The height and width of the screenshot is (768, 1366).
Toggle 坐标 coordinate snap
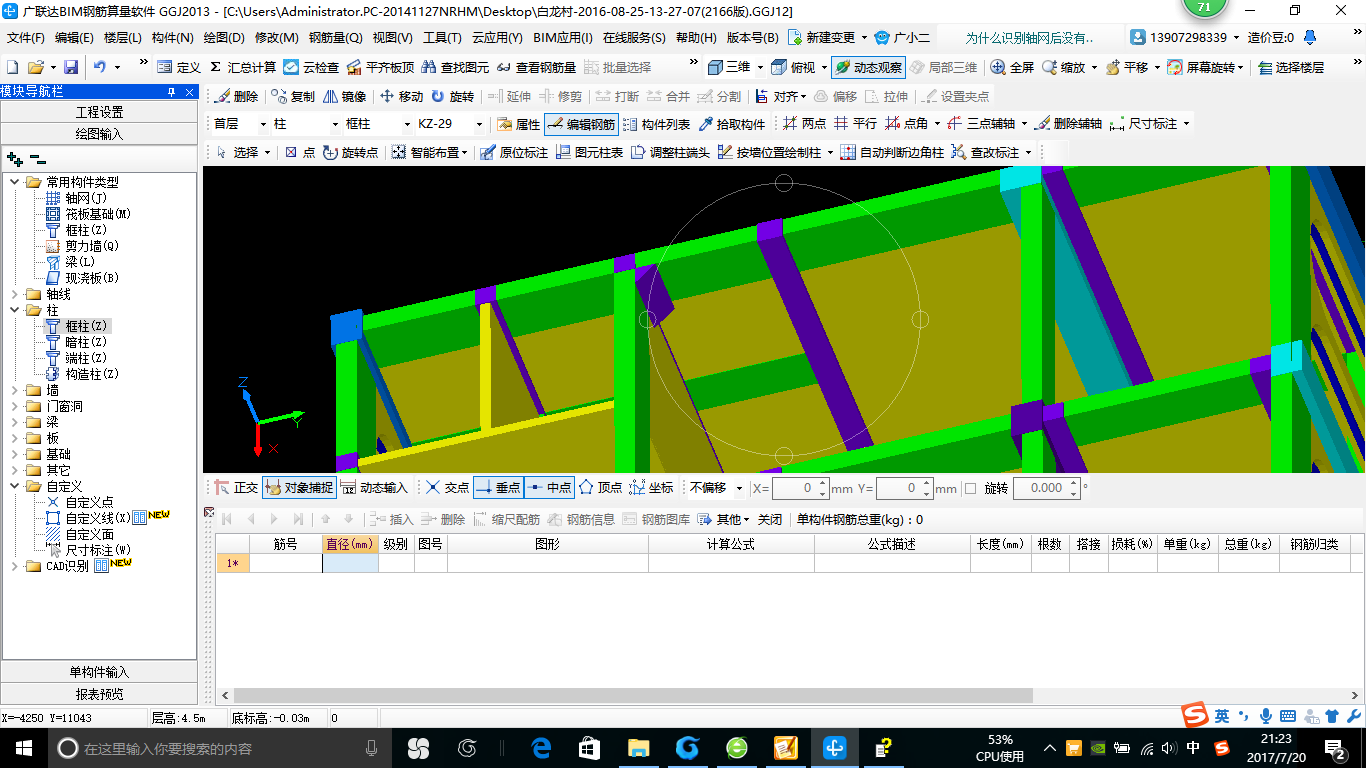[651, 487]
